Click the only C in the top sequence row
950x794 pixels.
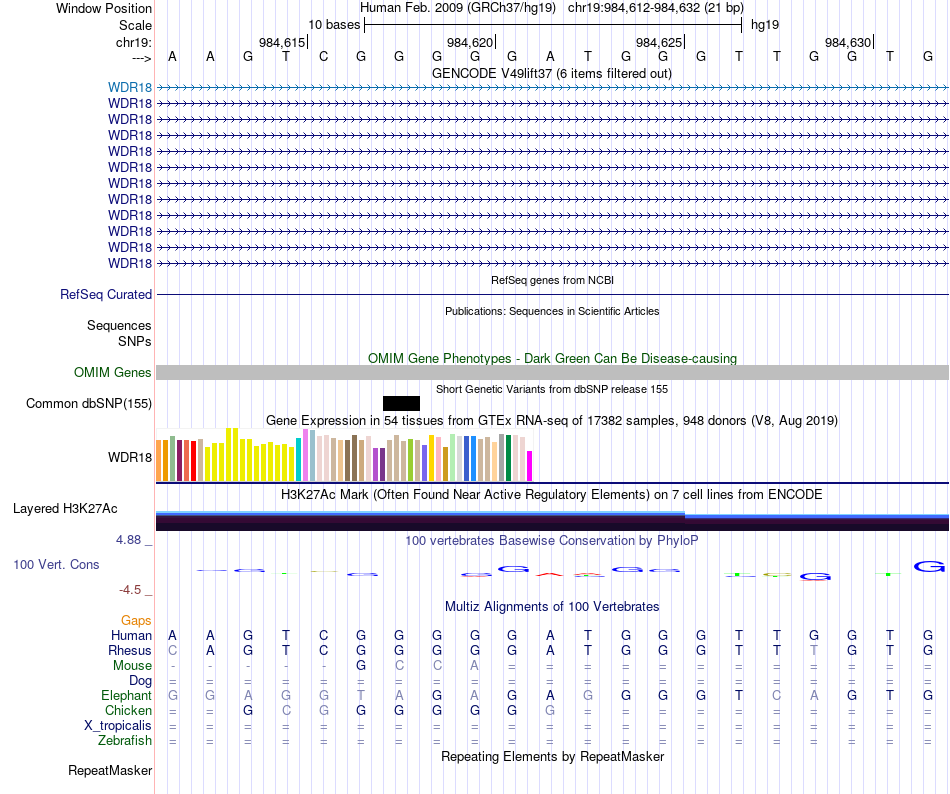(x=324, y=57)
